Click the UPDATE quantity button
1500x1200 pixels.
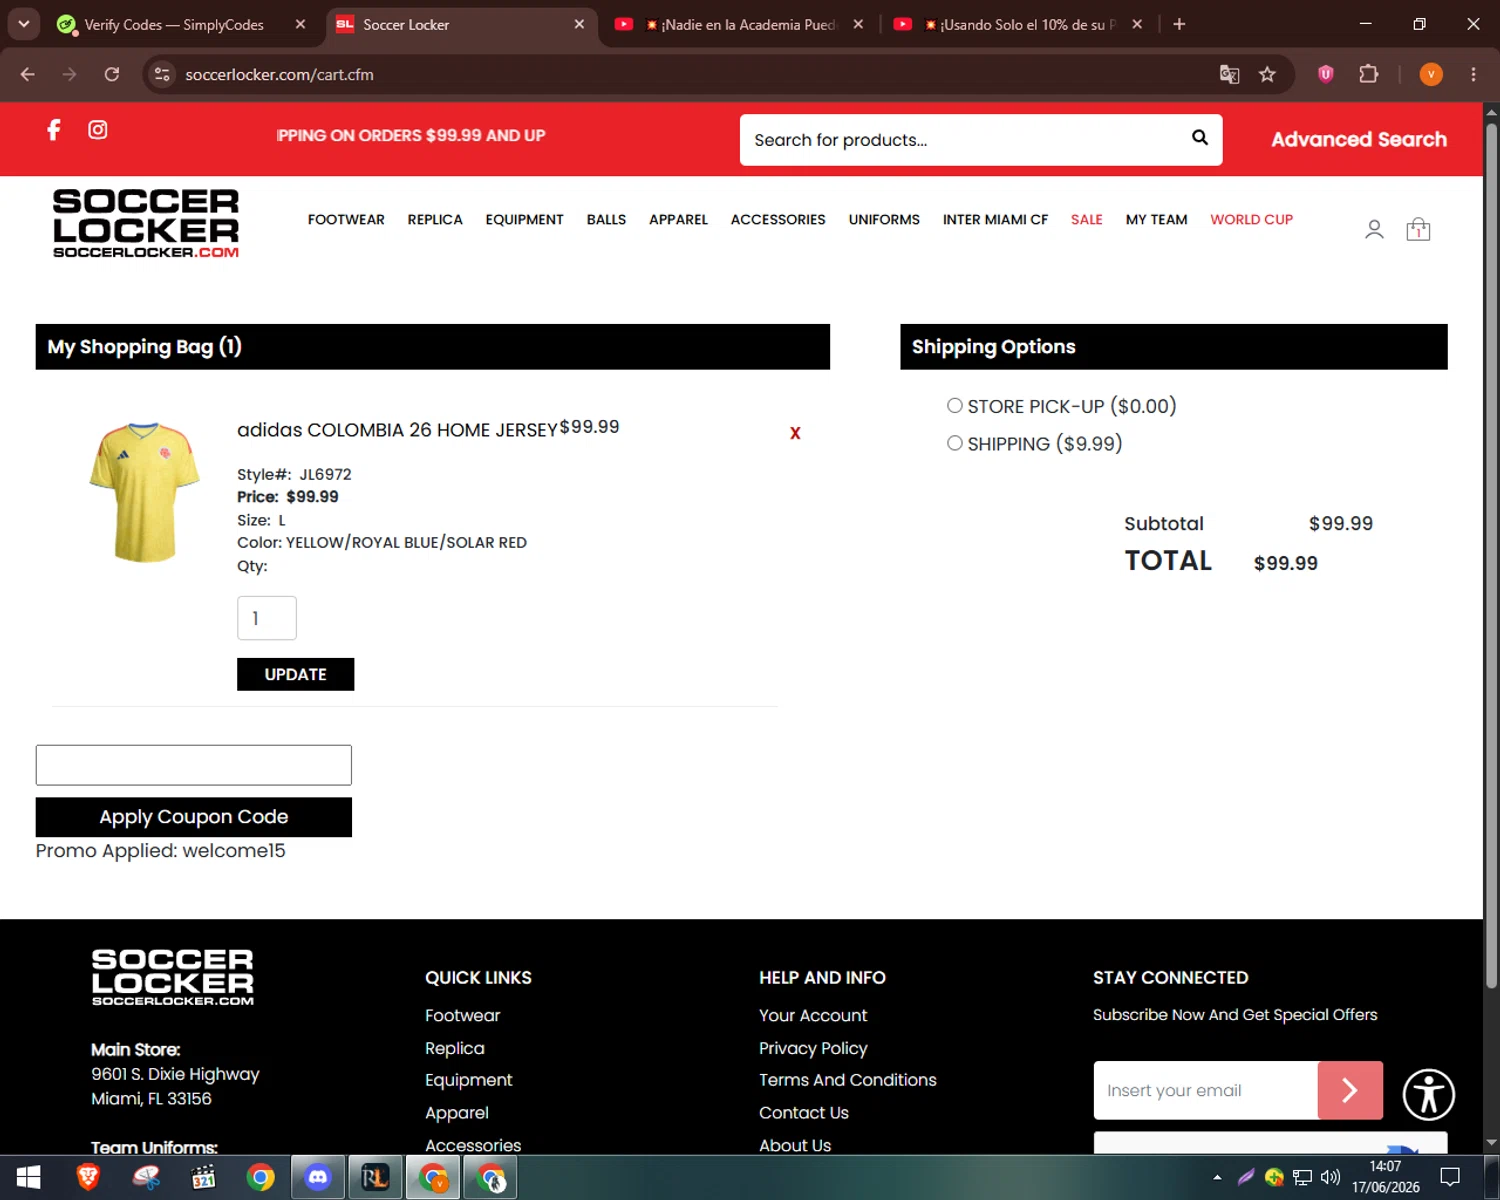pos(295,674)
